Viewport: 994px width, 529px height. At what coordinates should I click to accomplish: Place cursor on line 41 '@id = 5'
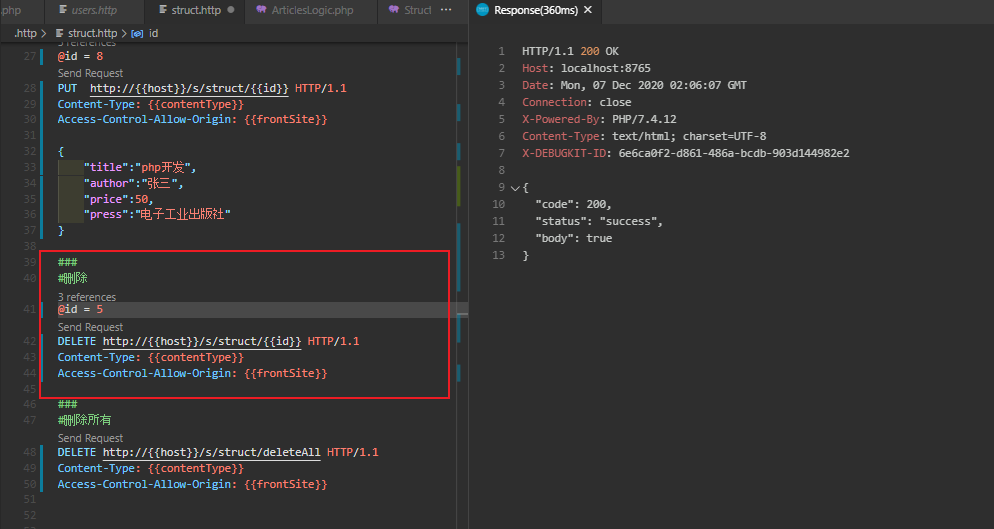pos(80,310)
